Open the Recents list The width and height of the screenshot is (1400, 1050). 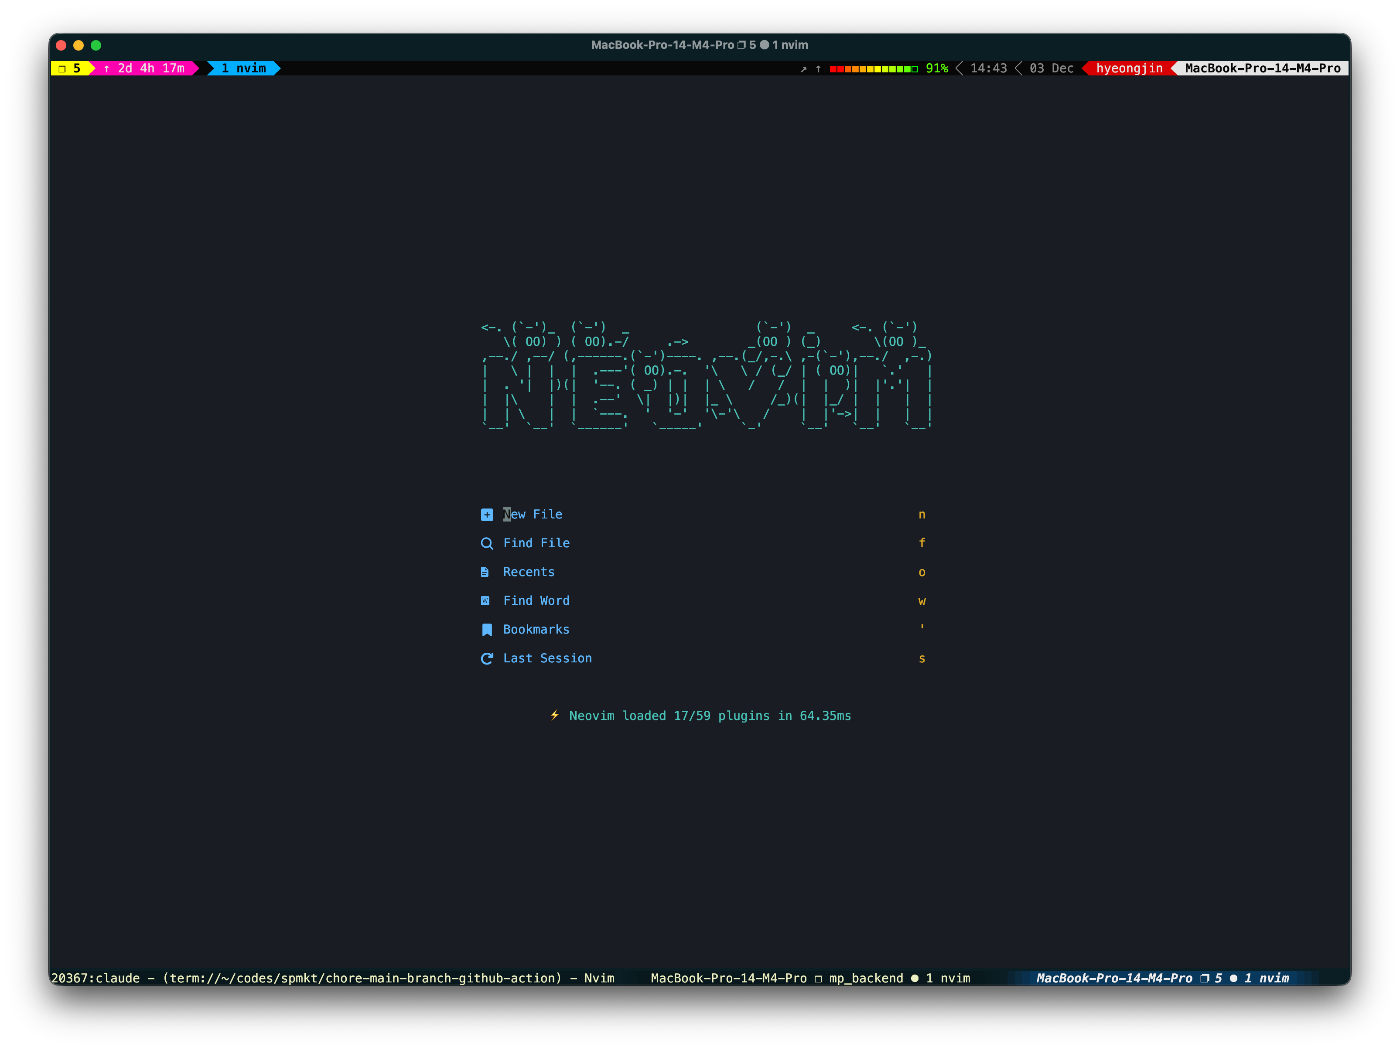pos(528,572)
